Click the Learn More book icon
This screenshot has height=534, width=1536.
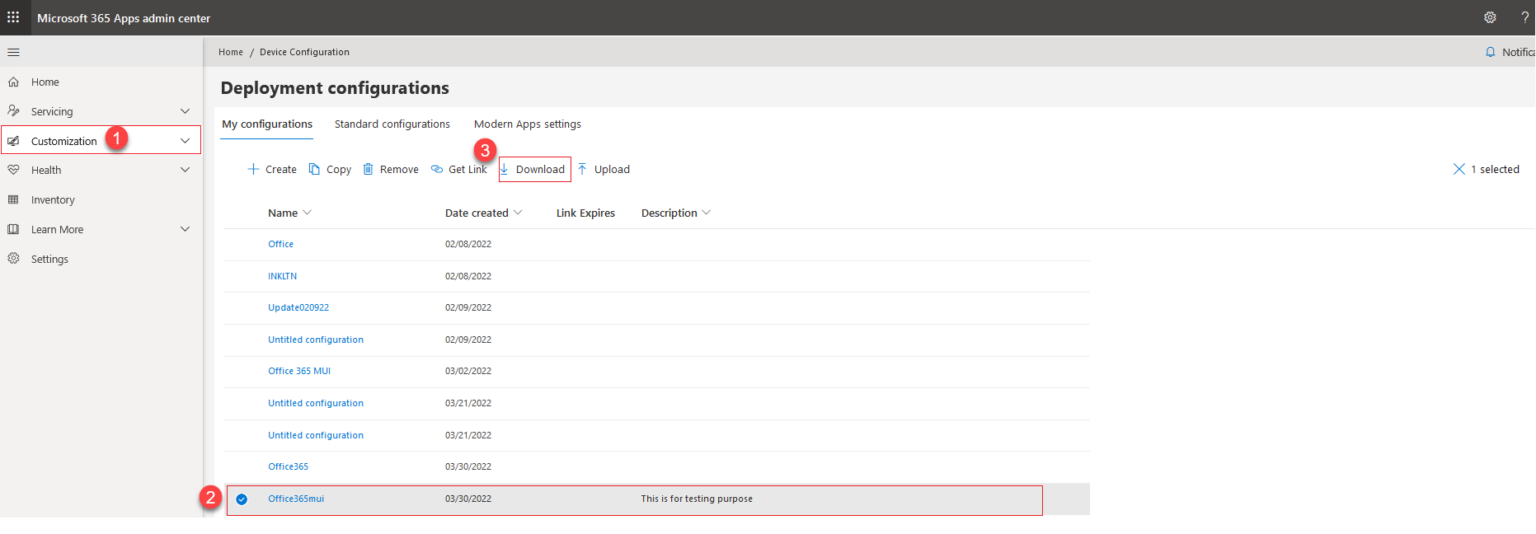(13, 229)
